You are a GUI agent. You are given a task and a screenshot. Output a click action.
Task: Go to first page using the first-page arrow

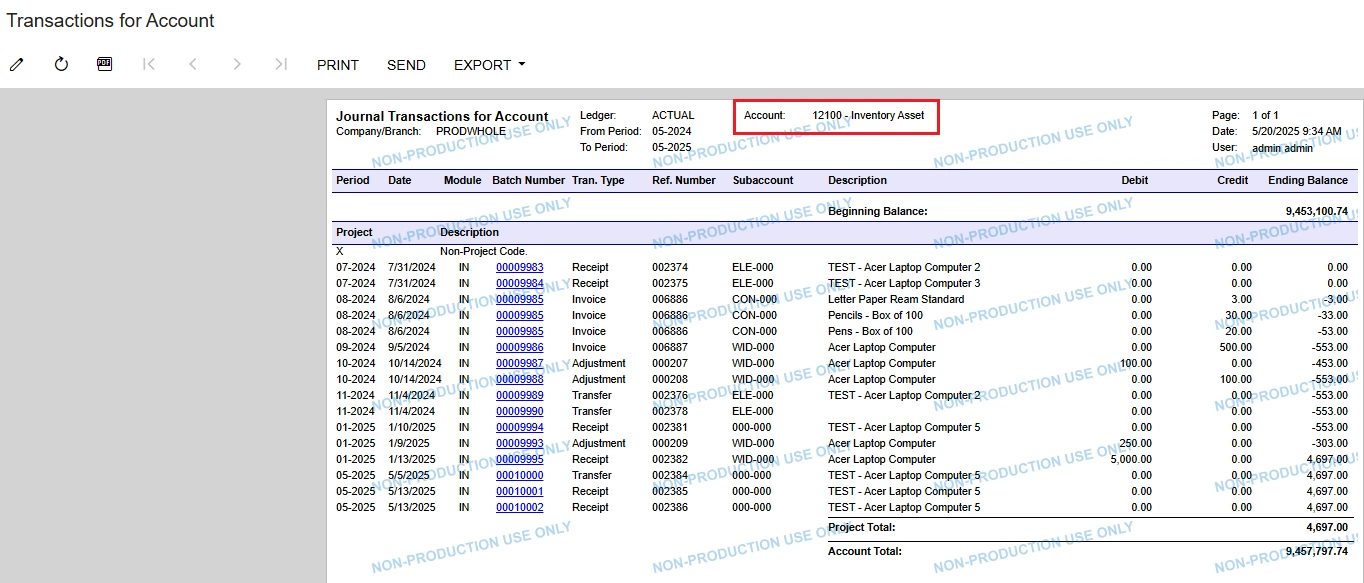point(149,64)
